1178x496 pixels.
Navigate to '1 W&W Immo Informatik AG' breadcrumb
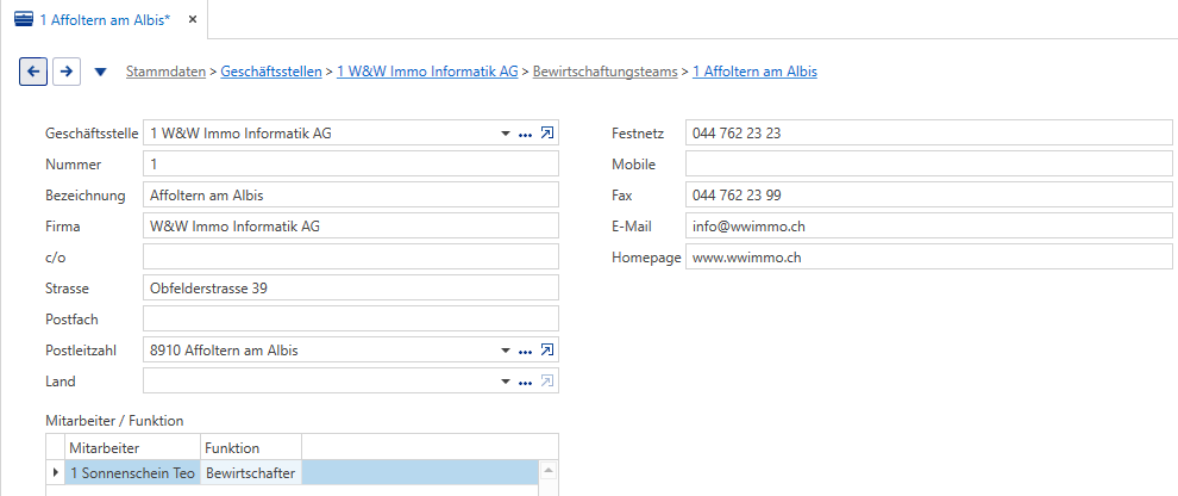(427, 71)
